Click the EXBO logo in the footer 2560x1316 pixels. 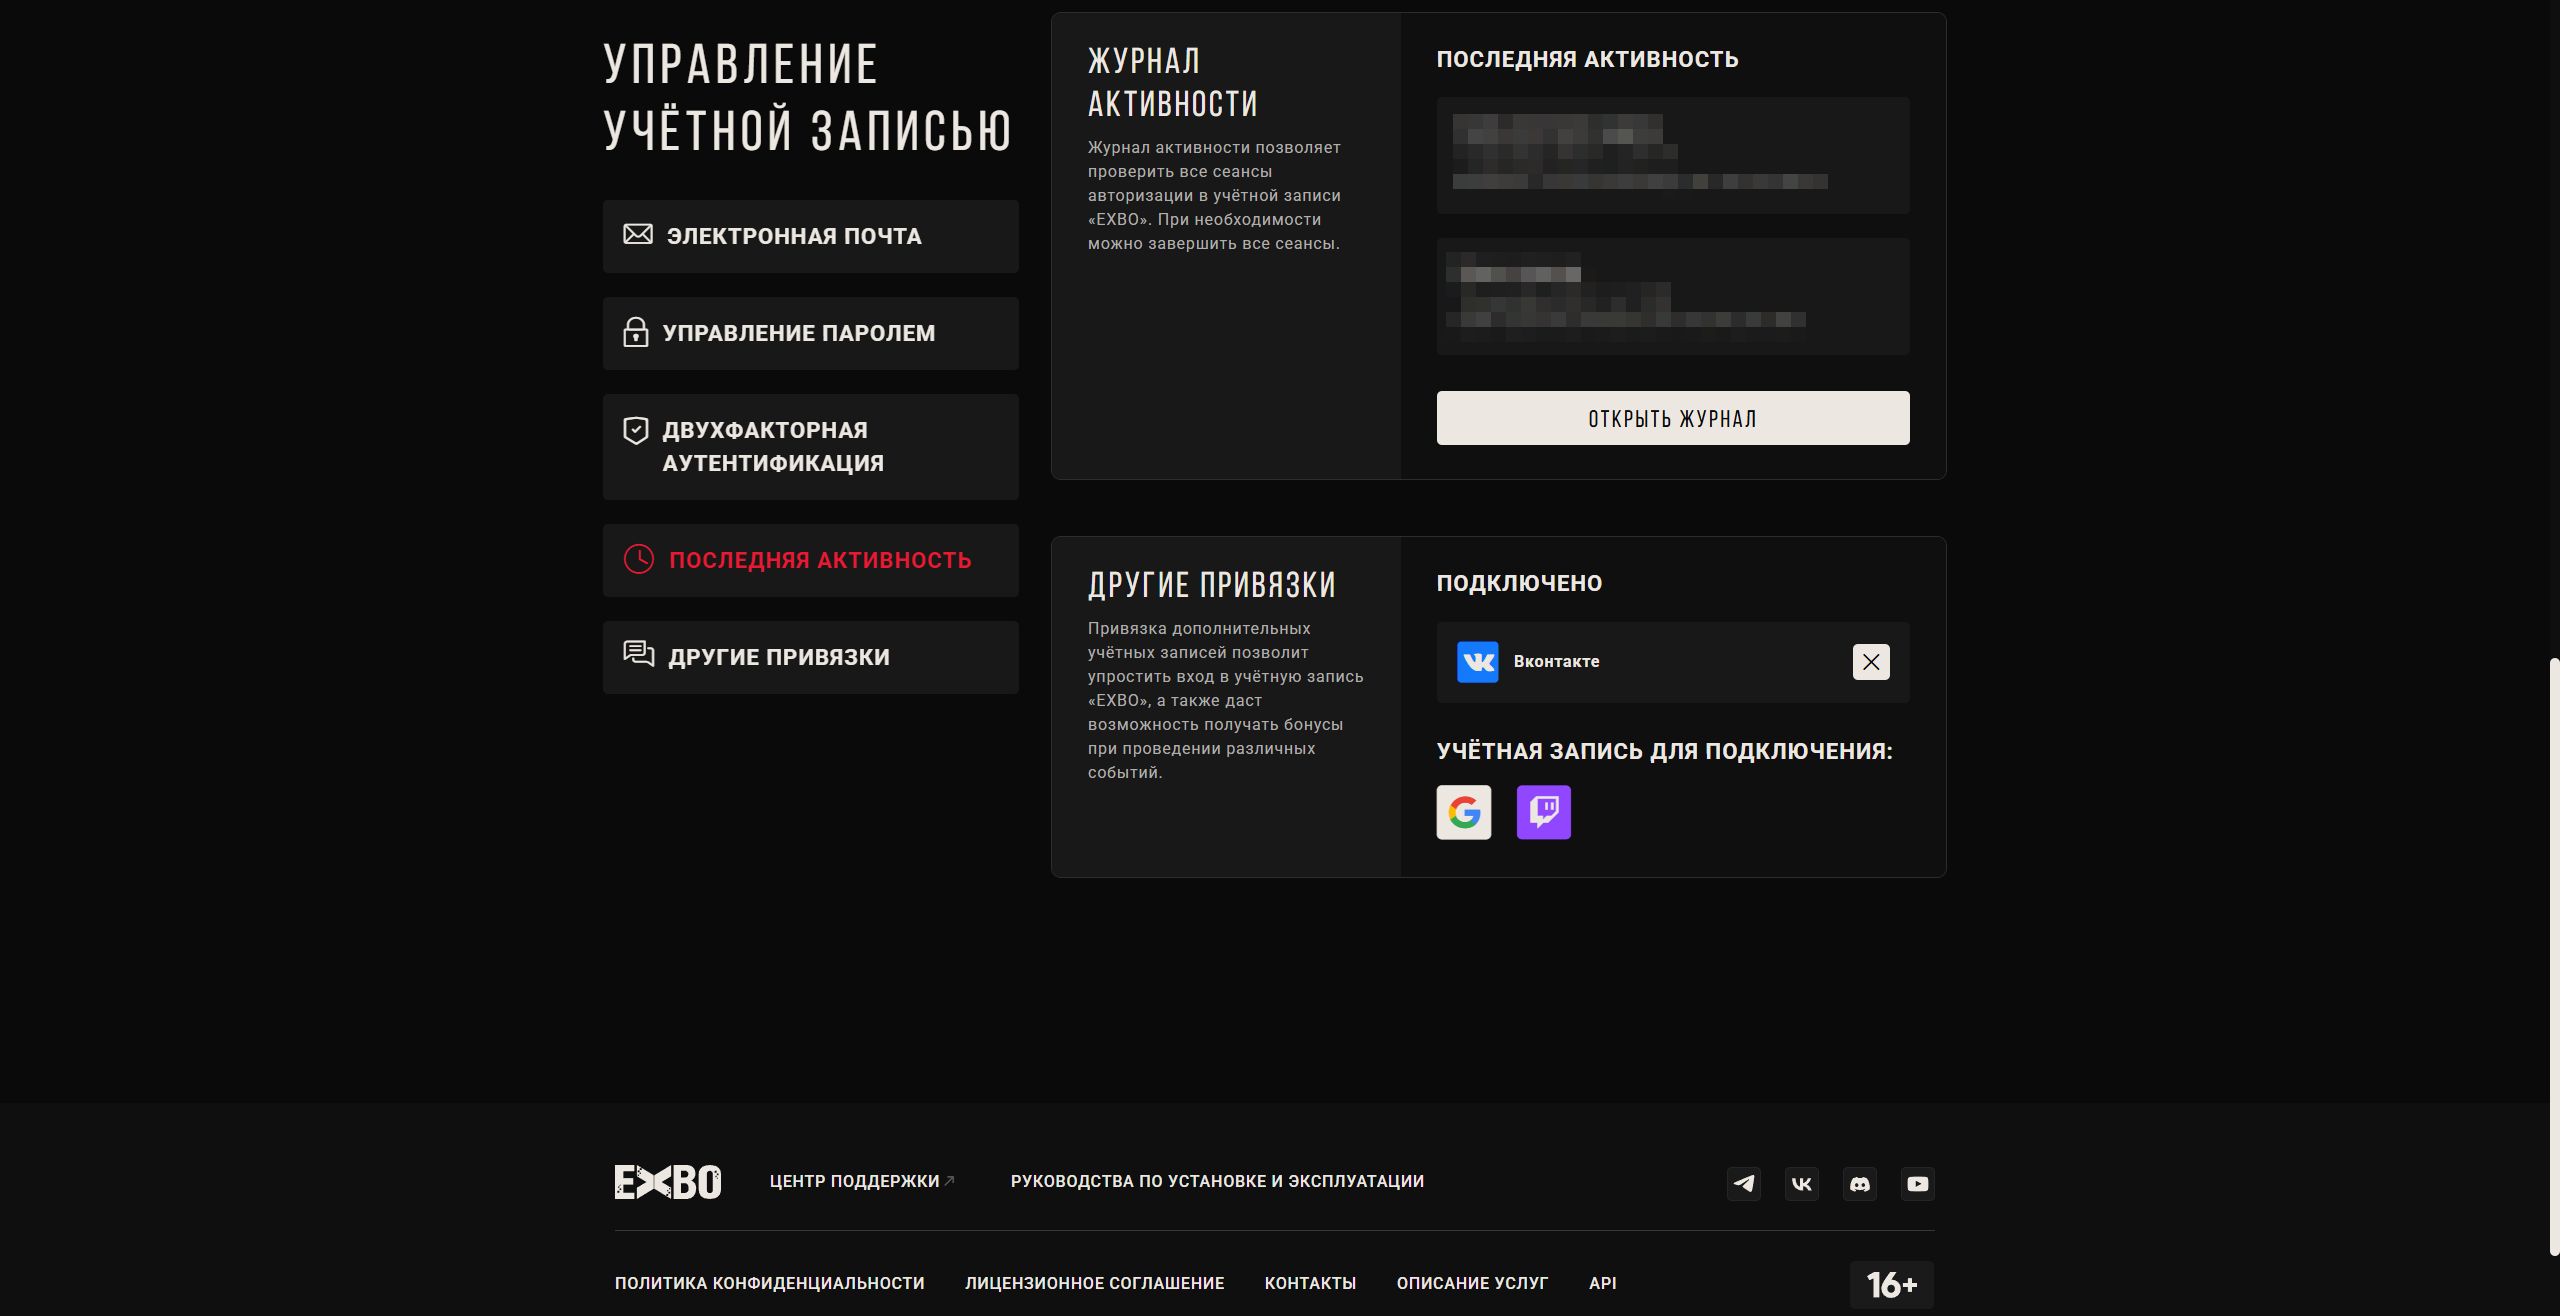point(667,1182)
